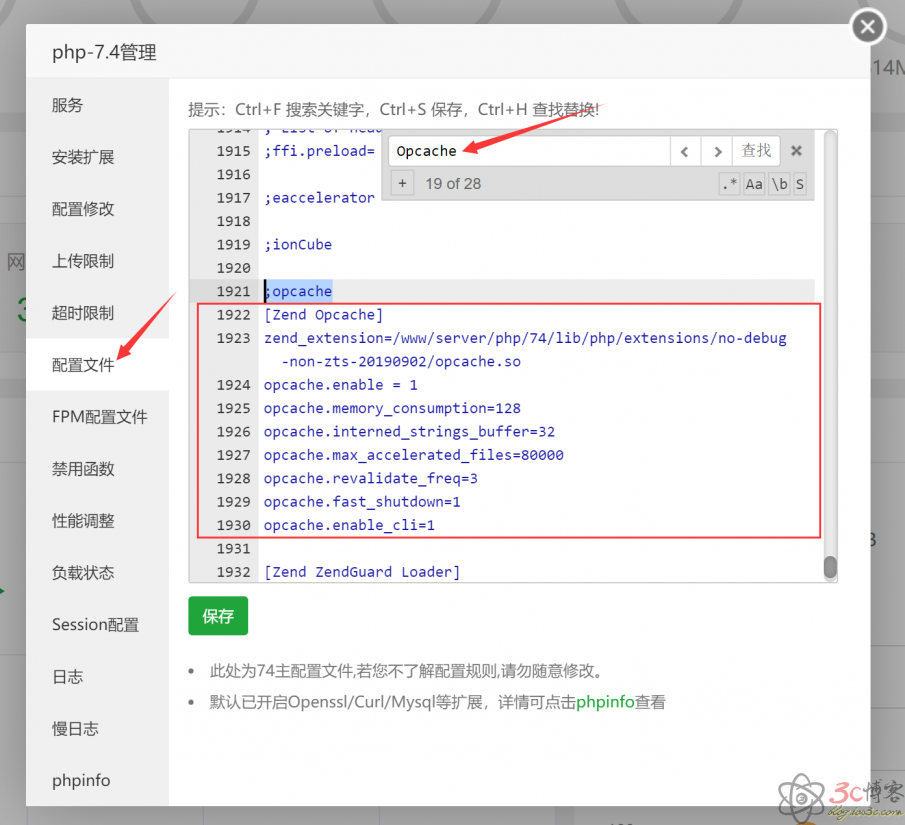The width and height of the screenshot is (905, 825).
Task: Open the 超时限制 section
Action: [98, 313]
